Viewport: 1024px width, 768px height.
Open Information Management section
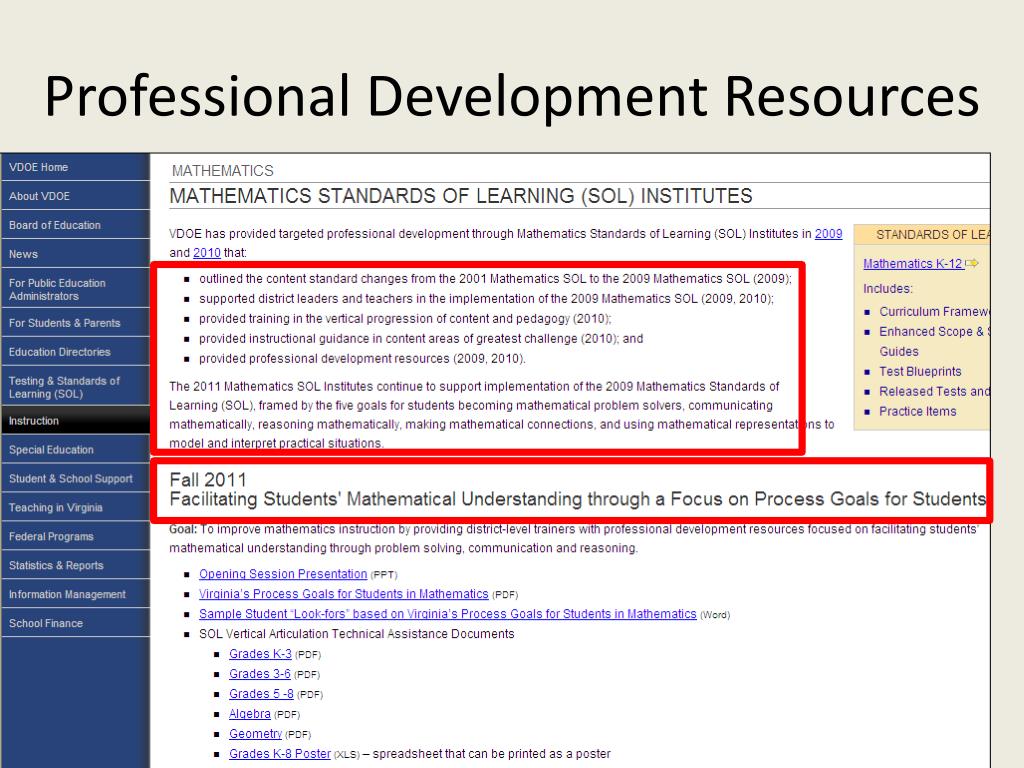[x=75, y=594]
